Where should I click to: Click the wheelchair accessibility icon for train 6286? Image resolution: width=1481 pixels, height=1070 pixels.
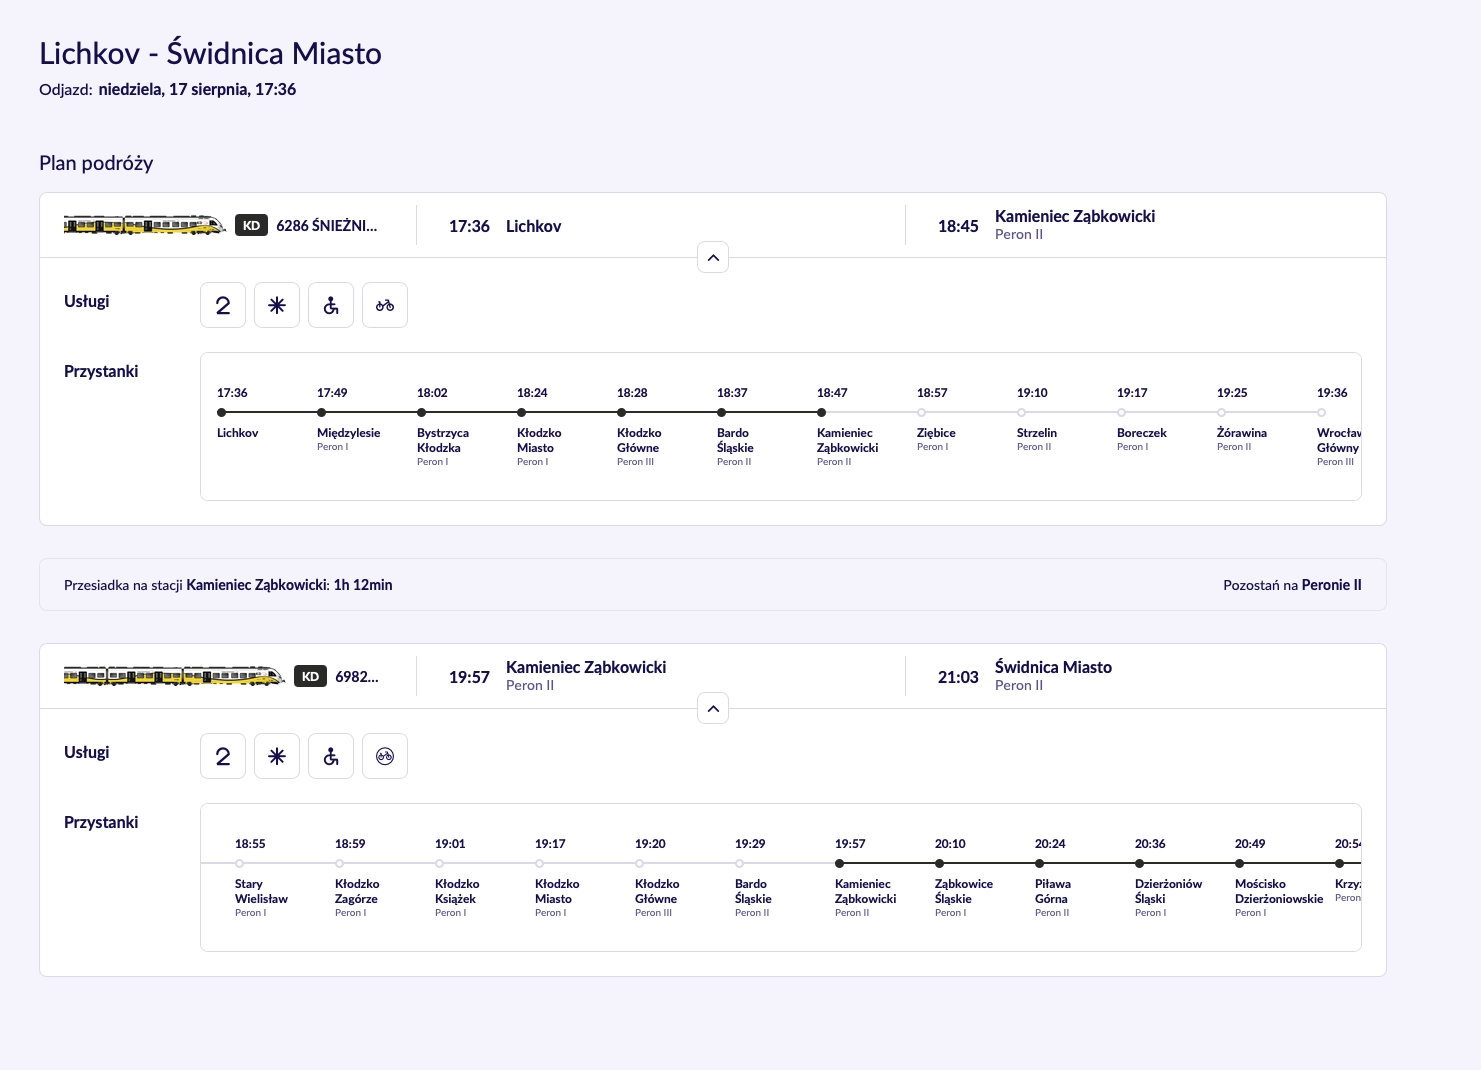point(331,305)
